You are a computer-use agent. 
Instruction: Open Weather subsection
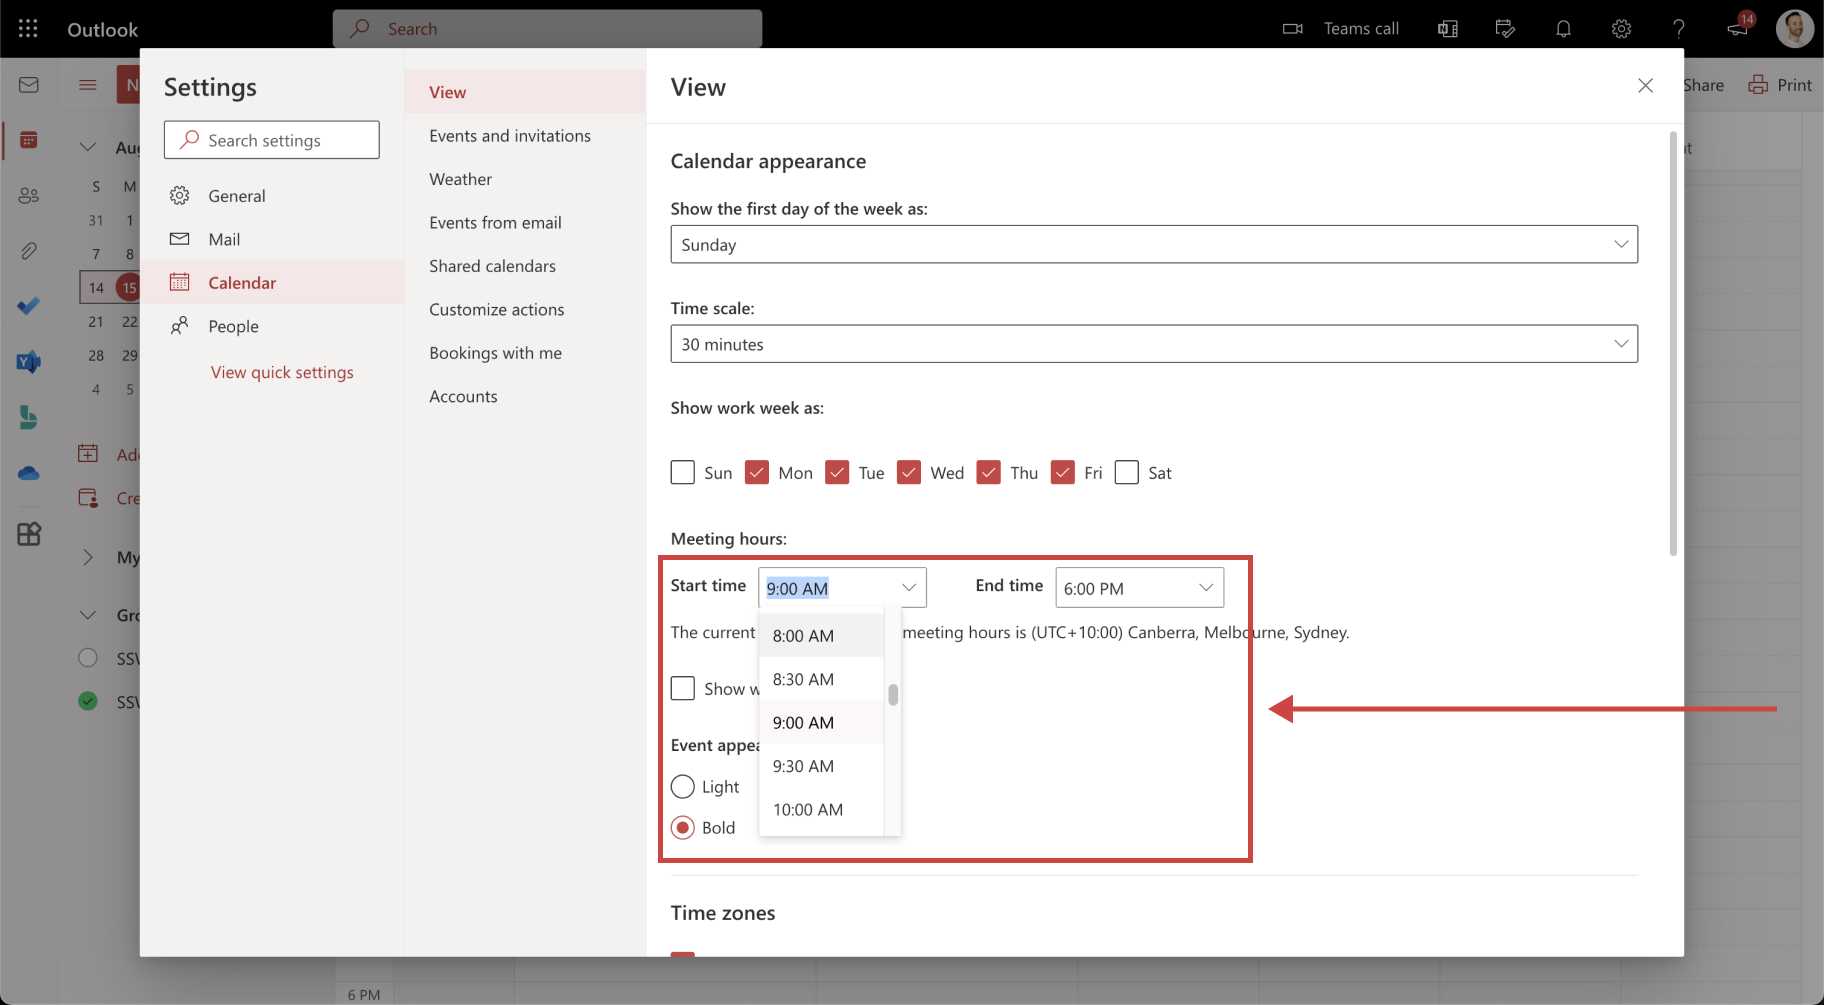(525, 179)
